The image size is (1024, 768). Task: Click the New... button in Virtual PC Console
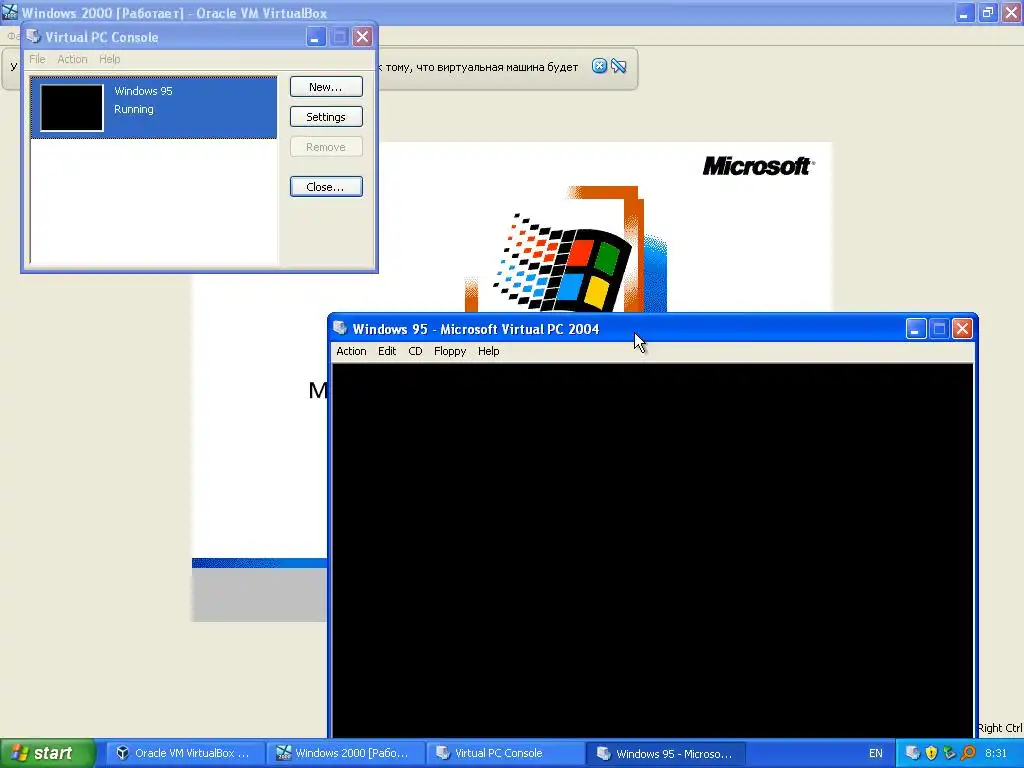(x=326, y=87)
